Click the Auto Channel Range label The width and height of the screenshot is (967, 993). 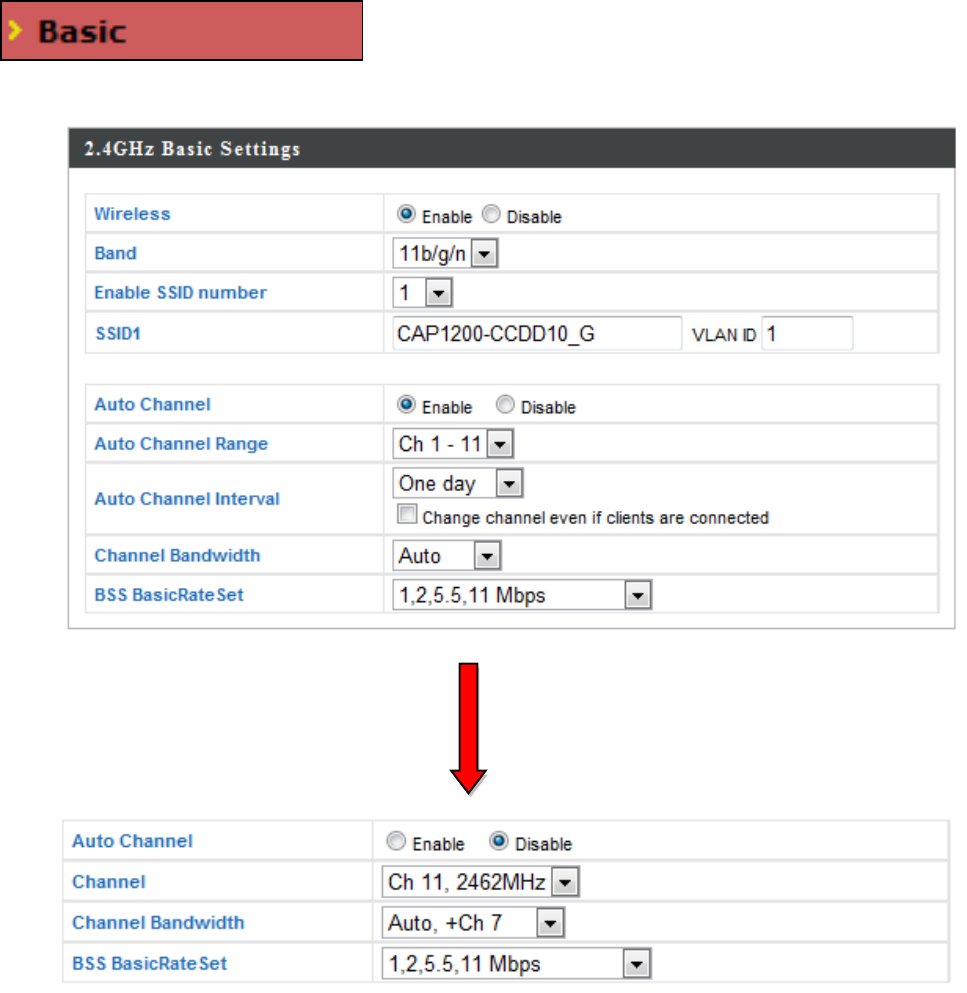click(181, 444)
